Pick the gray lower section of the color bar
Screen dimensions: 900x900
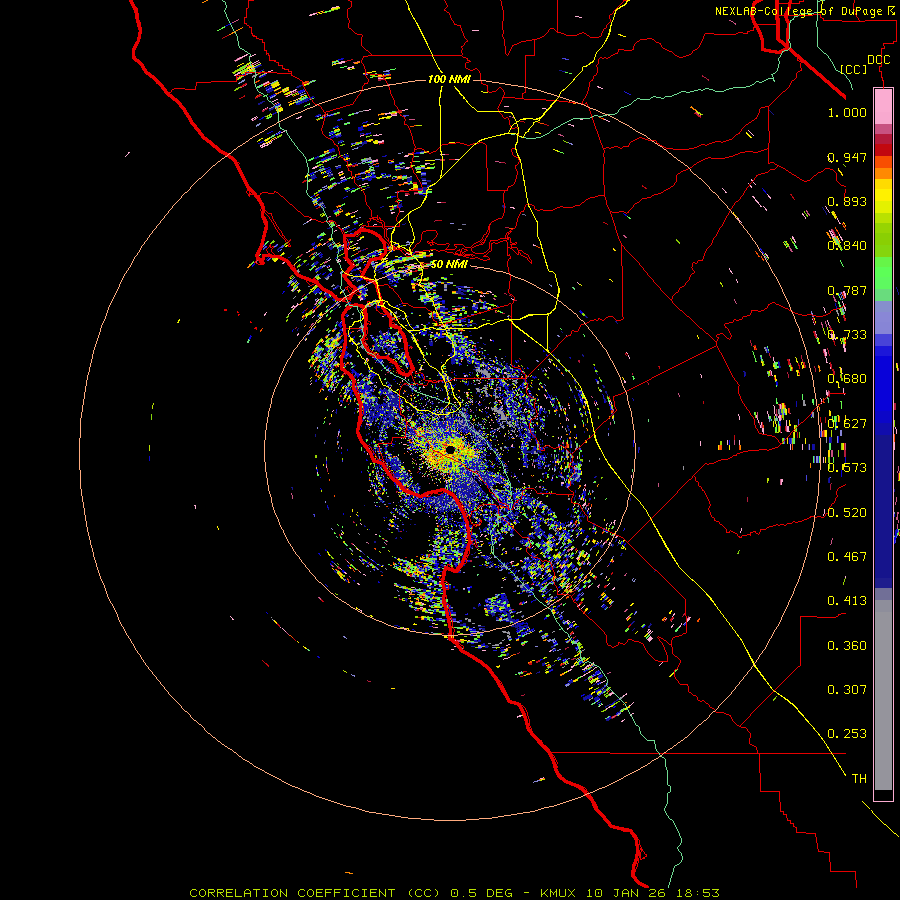pos(883,695)
